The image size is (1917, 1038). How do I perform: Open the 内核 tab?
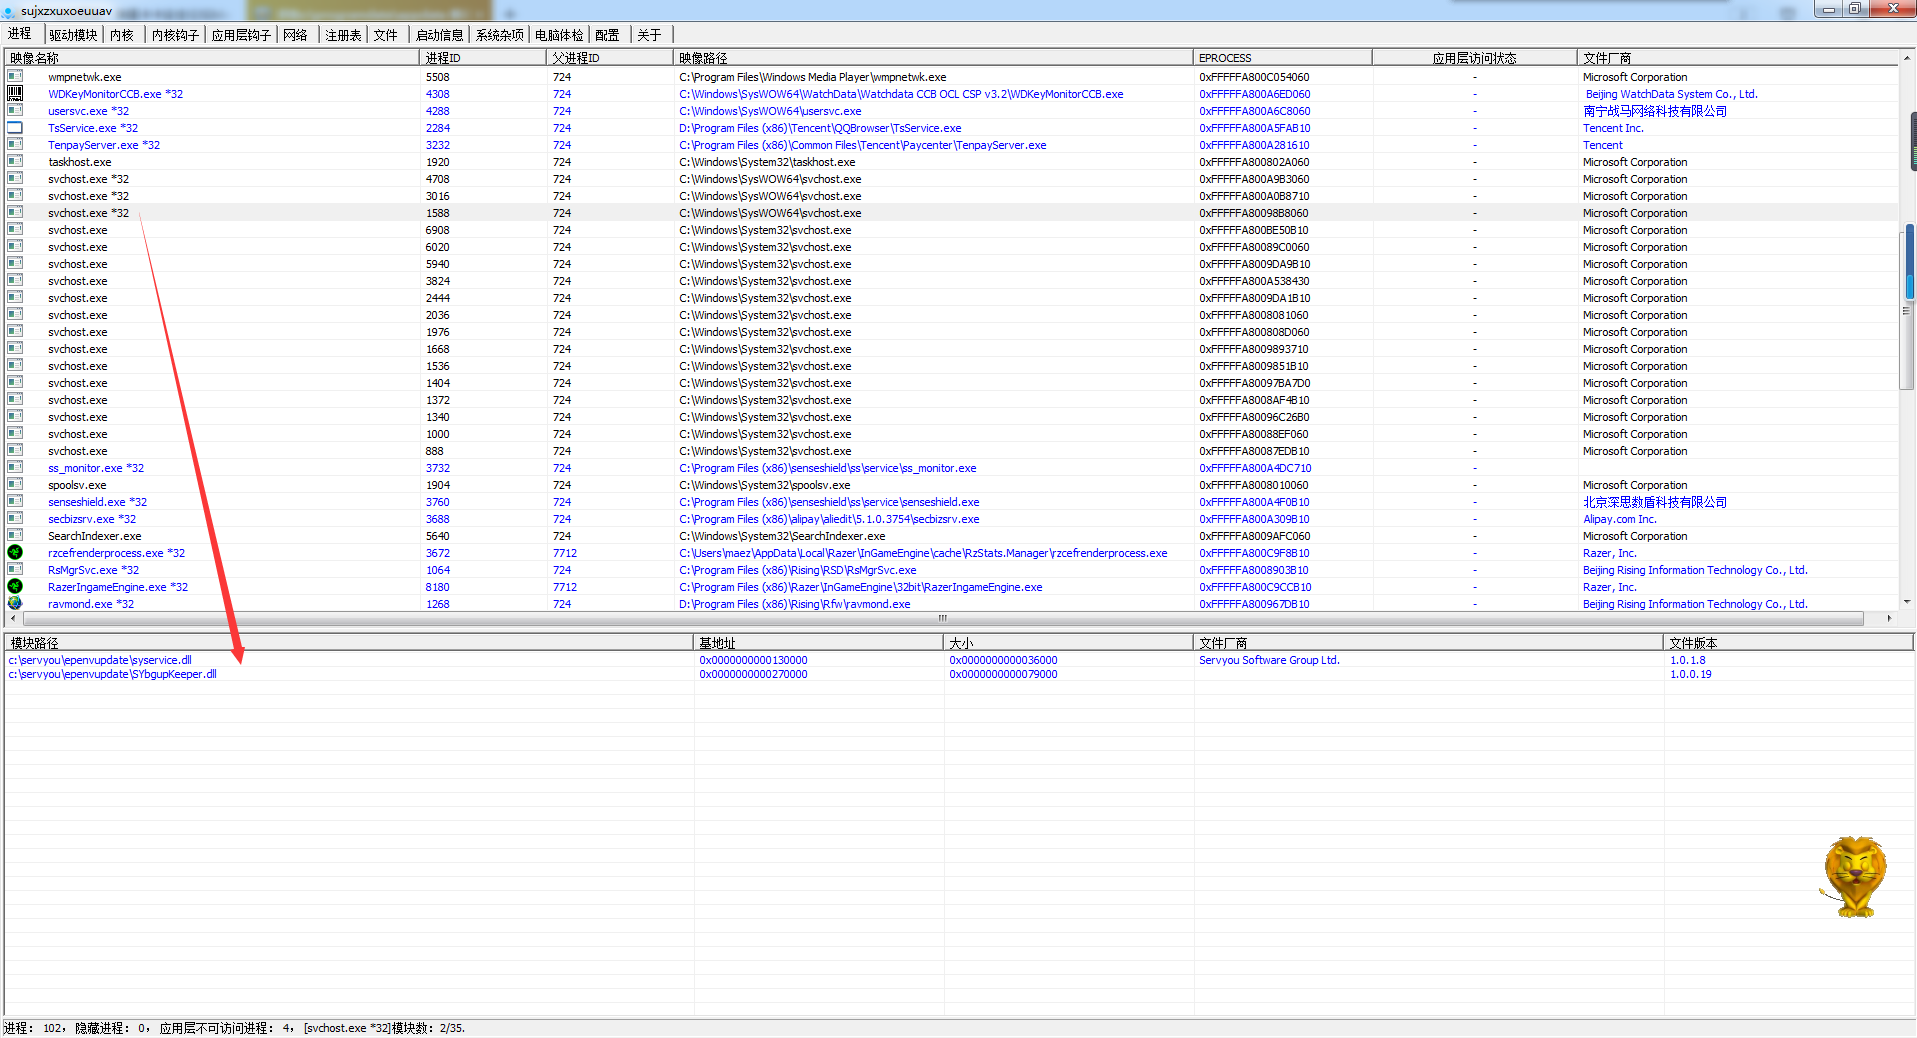(x=122, y=35)
